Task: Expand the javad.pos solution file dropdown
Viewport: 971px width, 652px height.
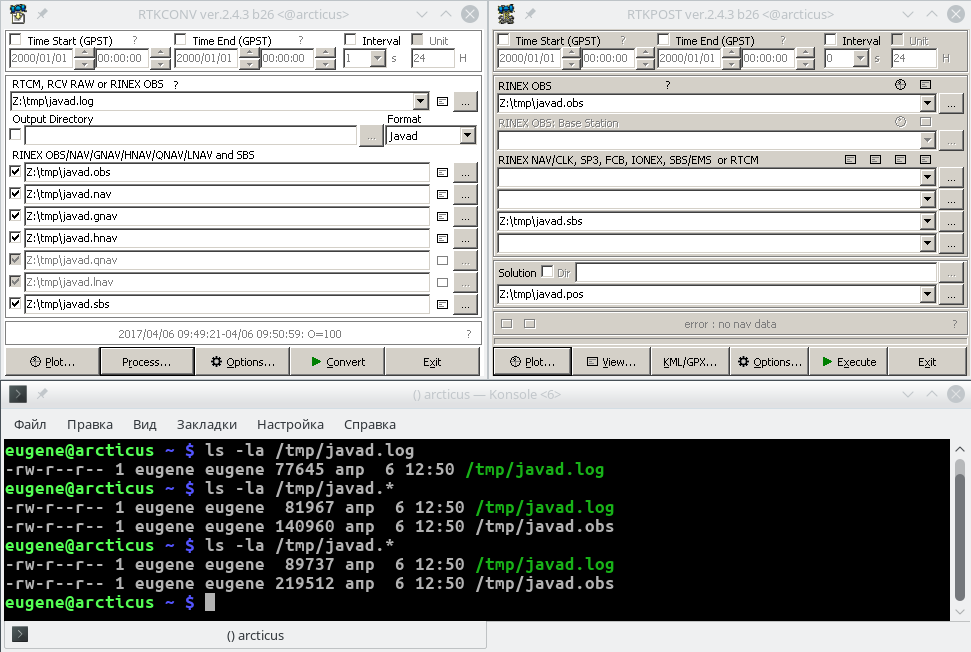Action: [926, 295]
